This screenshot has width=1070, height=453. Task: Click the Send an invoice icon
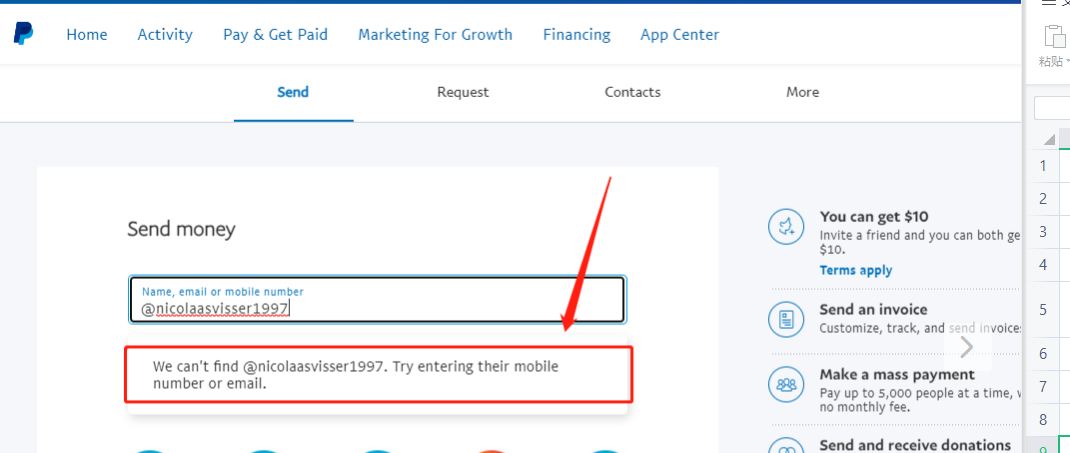pyautogui.click(x=786, y=319)
